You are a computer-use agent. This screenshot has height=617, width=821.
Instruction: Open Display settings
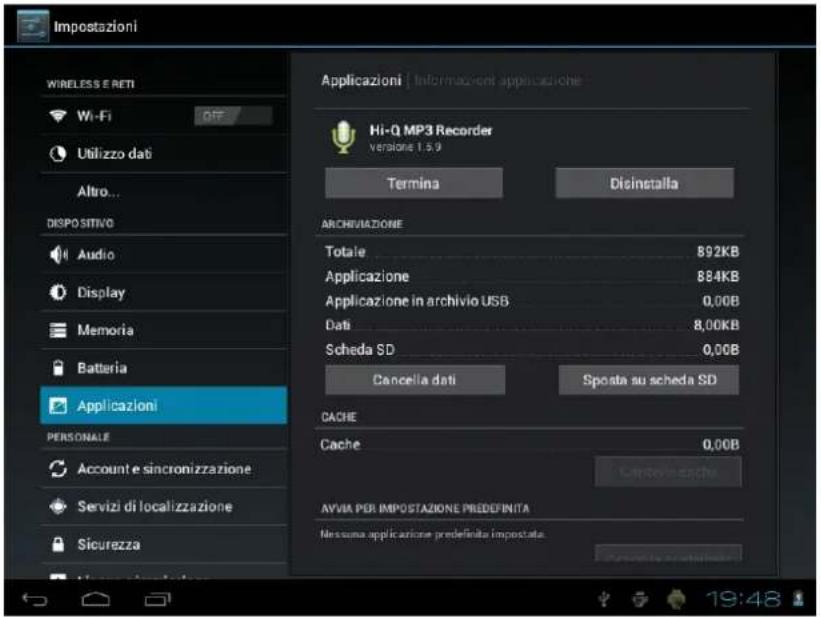pos(164,292)
